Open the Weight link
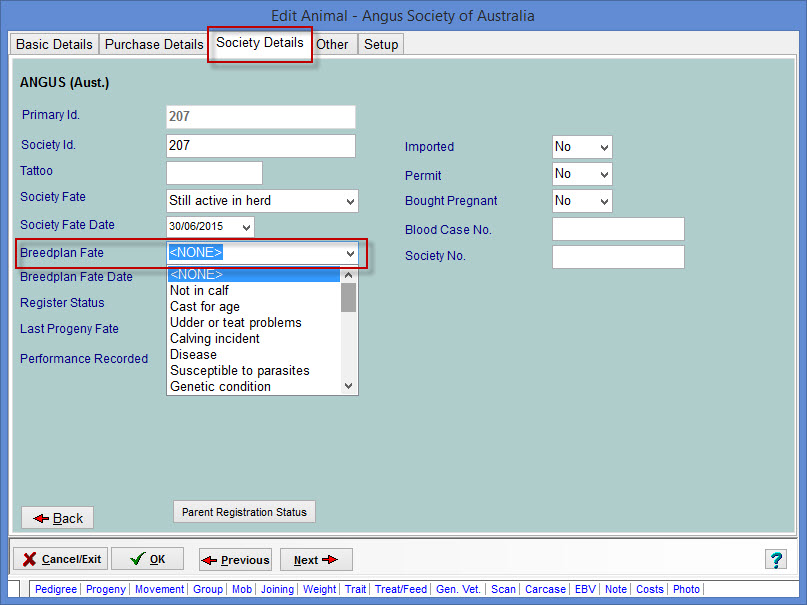Image resolution: width=807 pixels, height=605 pixels. pyautogui.click(x=319, y=589)
